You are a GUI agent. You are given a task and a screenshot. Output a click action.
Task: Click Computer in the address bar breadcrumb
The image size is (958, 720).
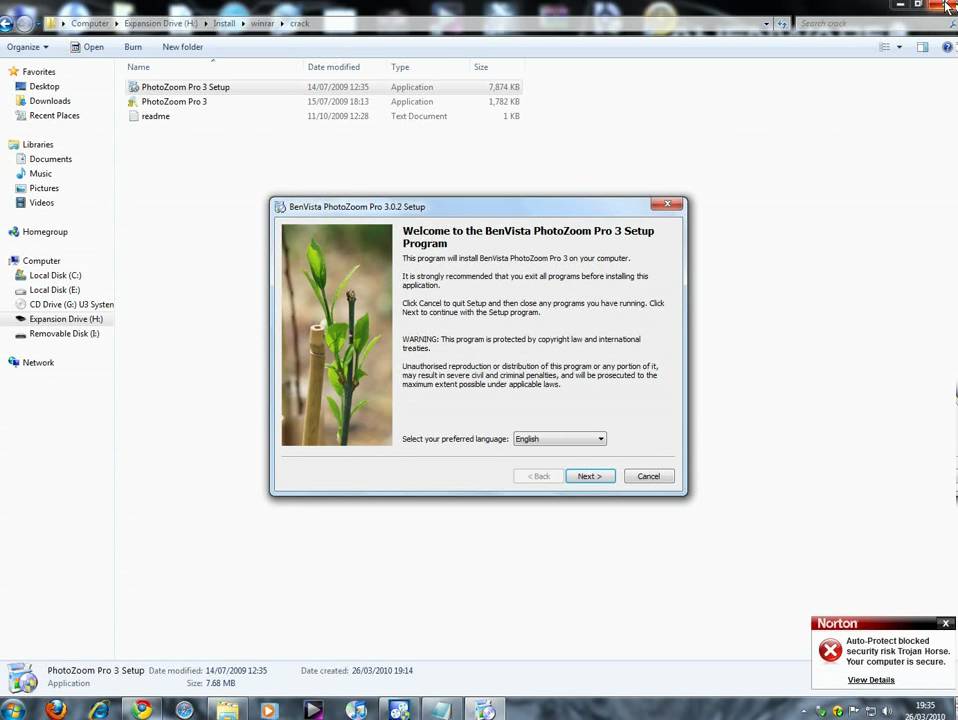pyautogui.click(x=89, y=23)
